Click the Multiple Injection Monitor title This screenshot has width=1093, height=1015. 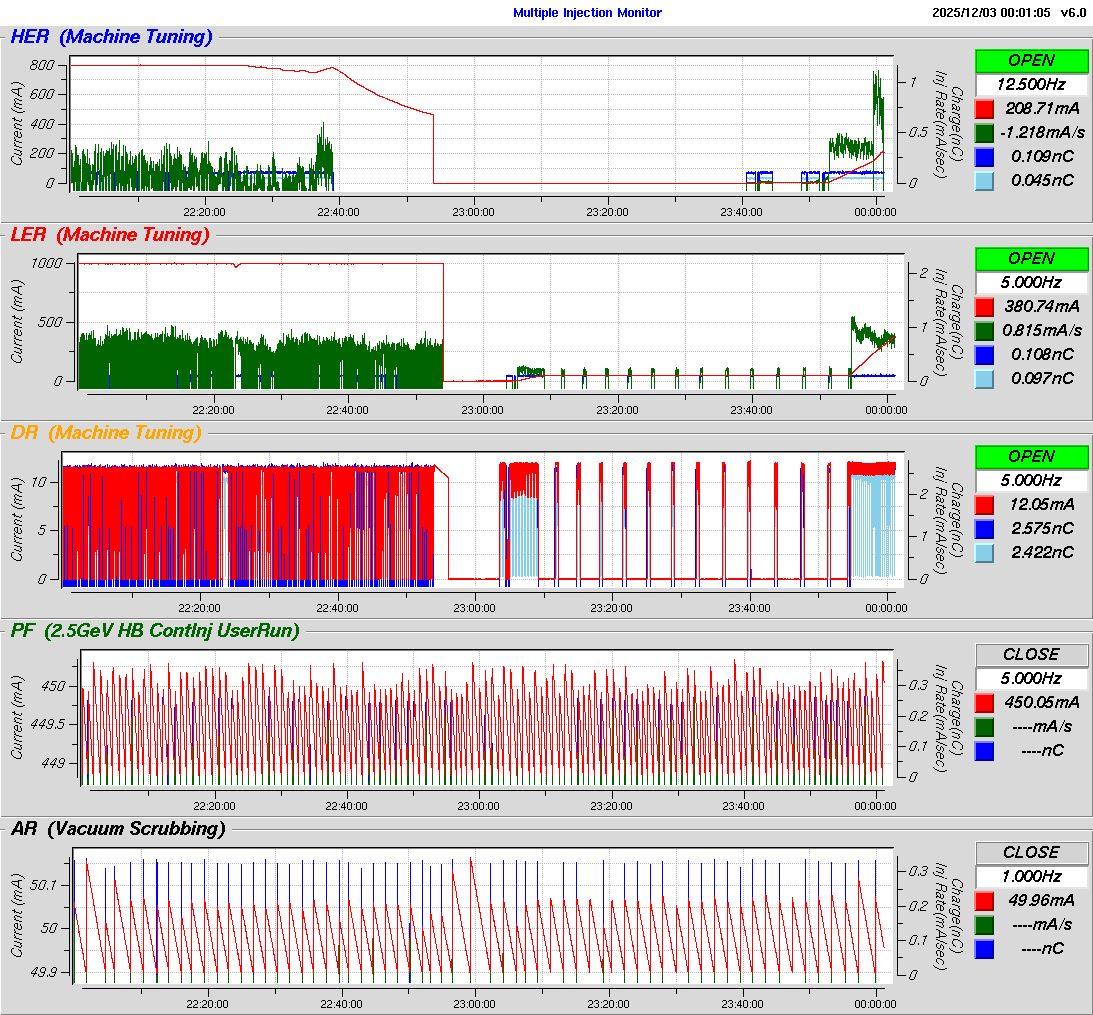tap(587, 13)
